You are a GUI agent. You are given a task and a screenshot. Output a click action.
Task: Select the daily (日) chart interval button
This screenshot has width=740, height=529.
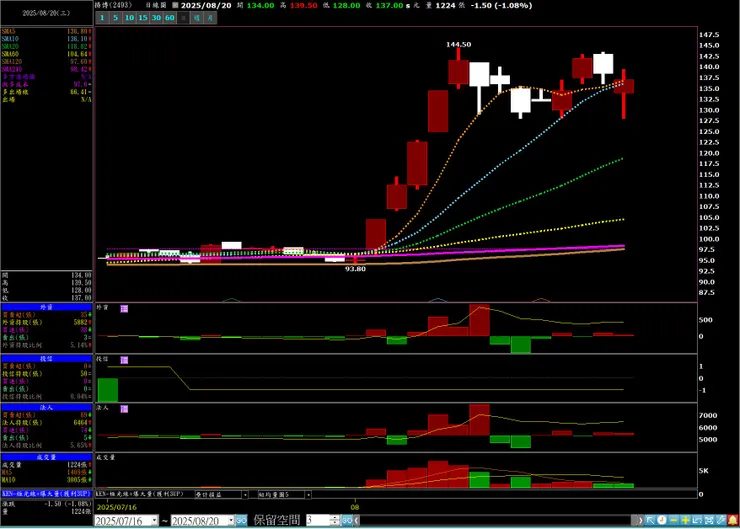(x=184, y=18)
